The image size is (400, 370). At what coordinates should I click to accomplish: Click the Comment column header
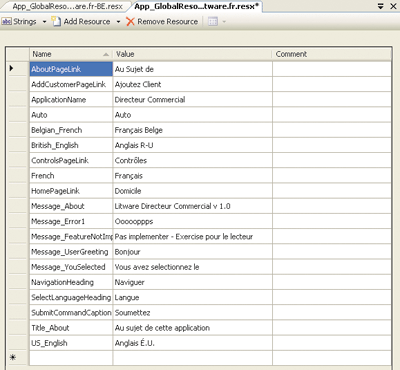pyautogui.click(x=332, y=54)
